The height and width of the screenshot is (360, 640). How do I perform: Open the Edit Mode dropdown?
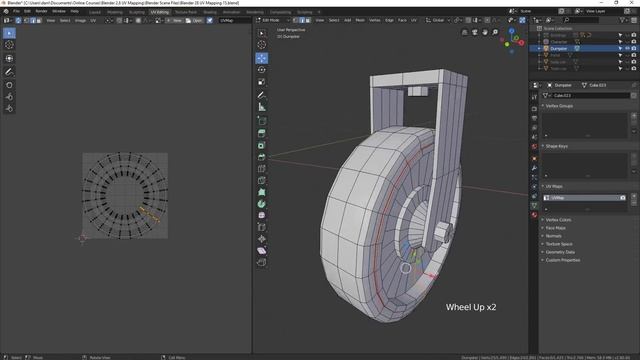[273, 20]
